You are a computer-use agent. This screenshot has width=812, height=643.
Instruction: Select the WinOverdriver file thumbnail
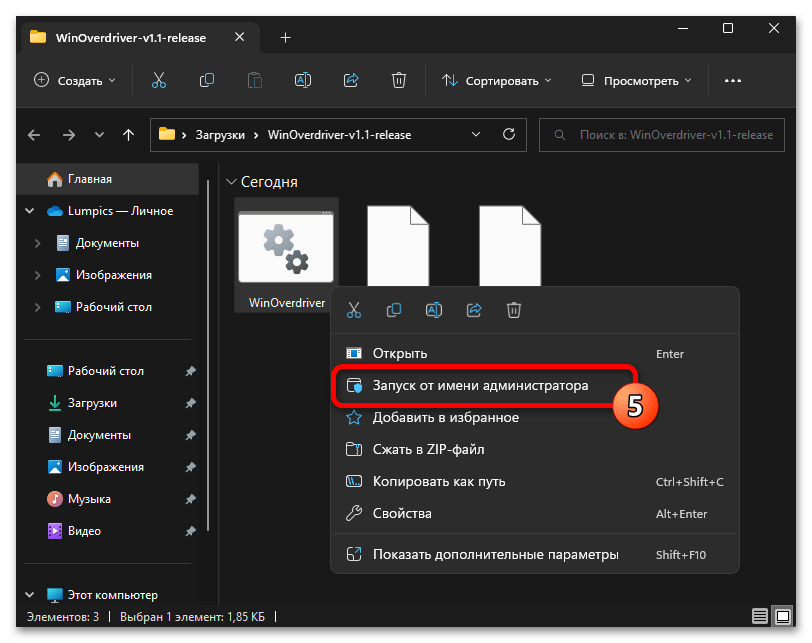point(286,255)
